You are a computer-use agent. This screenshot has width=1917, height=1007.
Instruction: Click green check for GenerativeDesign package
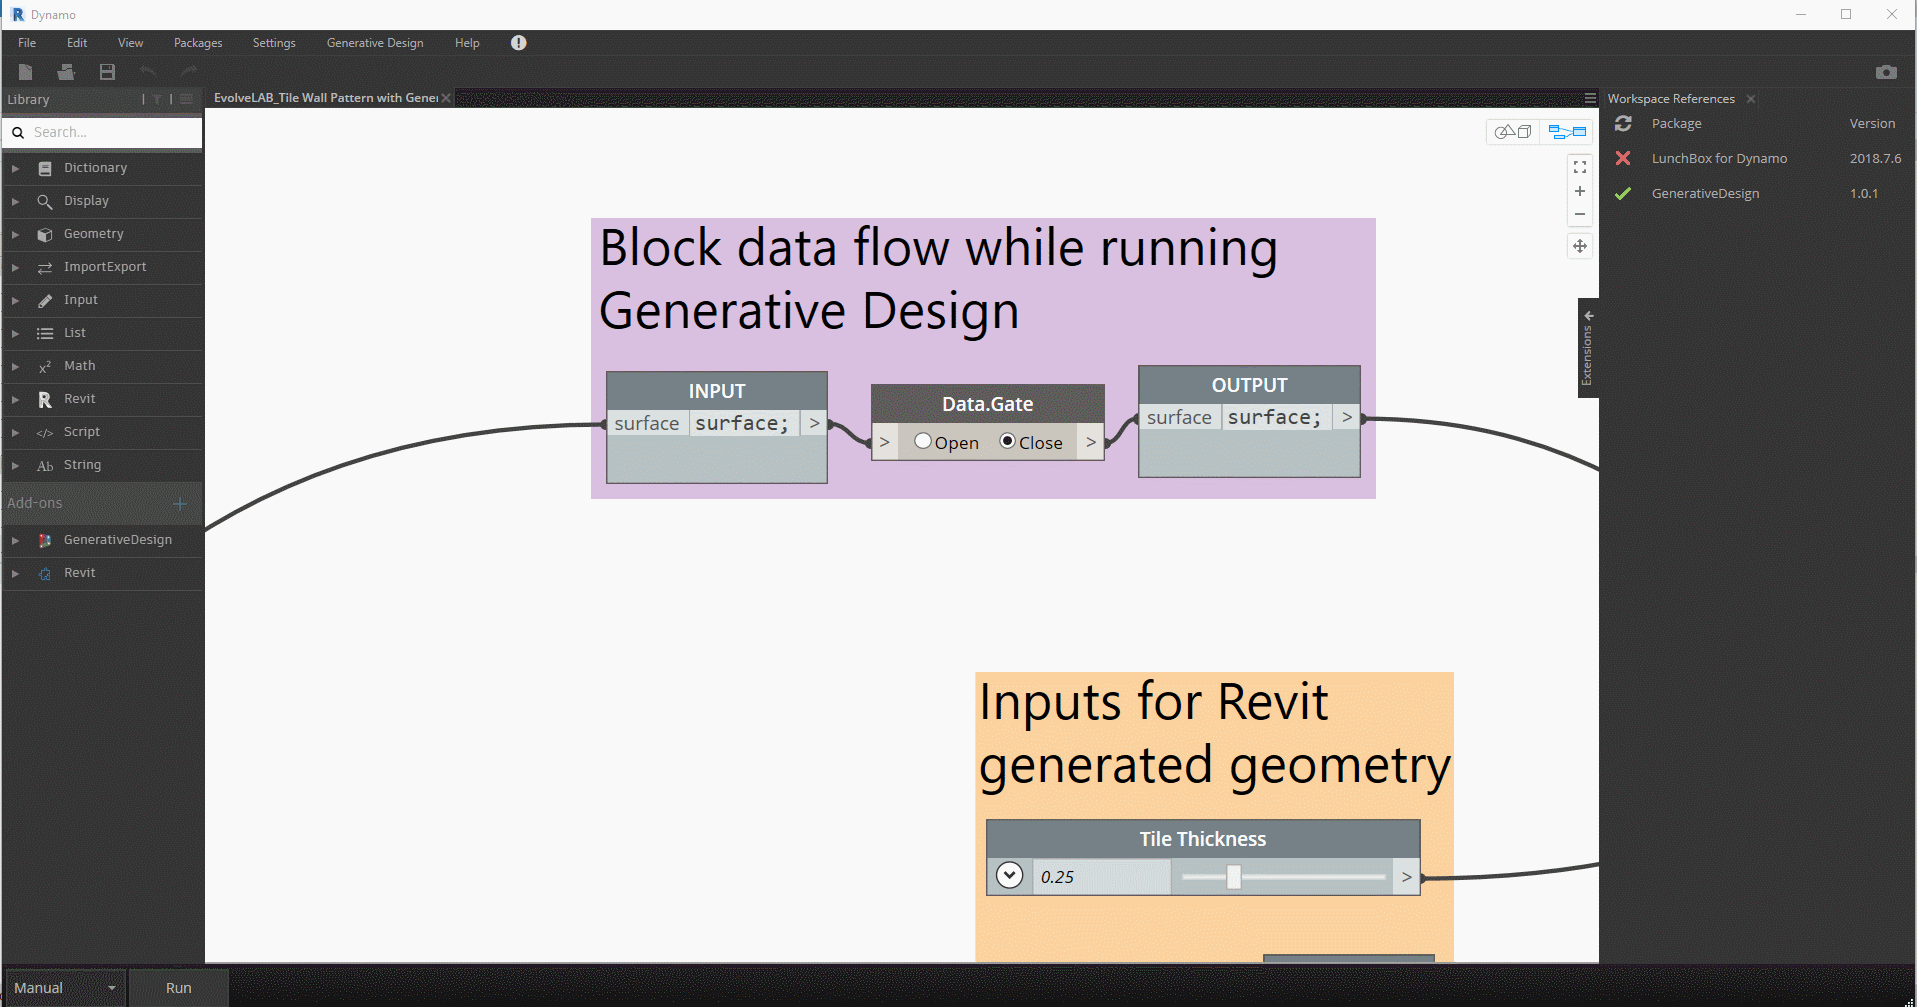pyautogui.click(x=1623, y=193)
